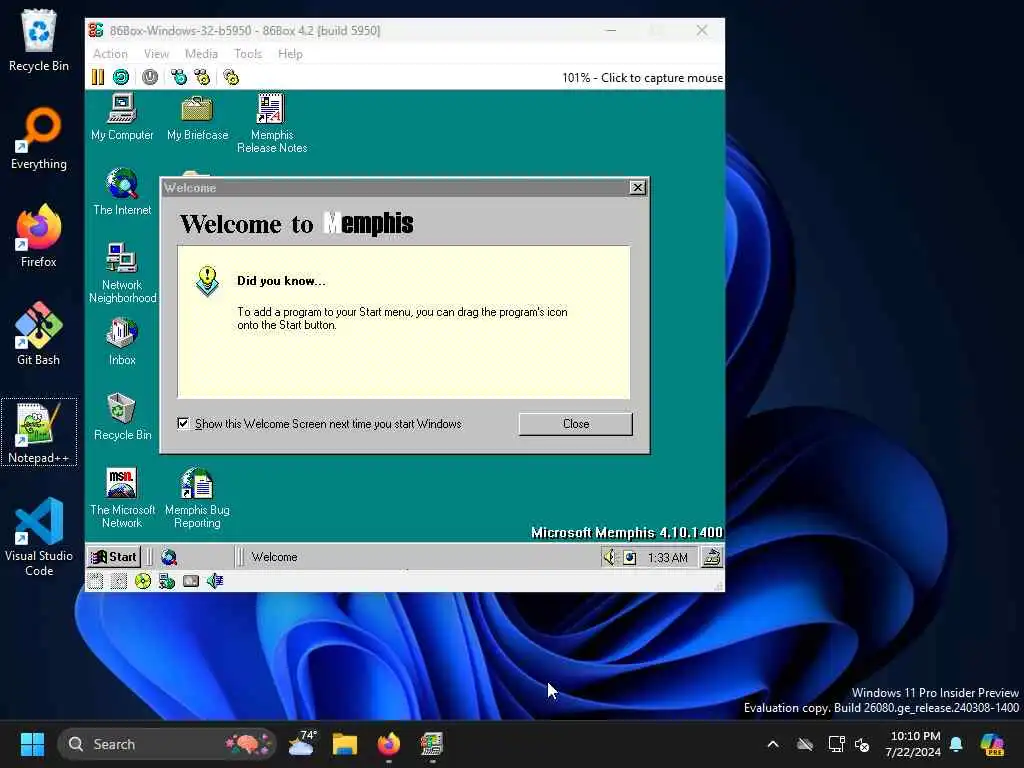Screen dimensions: 1024x768
Task: Open the Action menu in 86Box
Action: point(110,54)
